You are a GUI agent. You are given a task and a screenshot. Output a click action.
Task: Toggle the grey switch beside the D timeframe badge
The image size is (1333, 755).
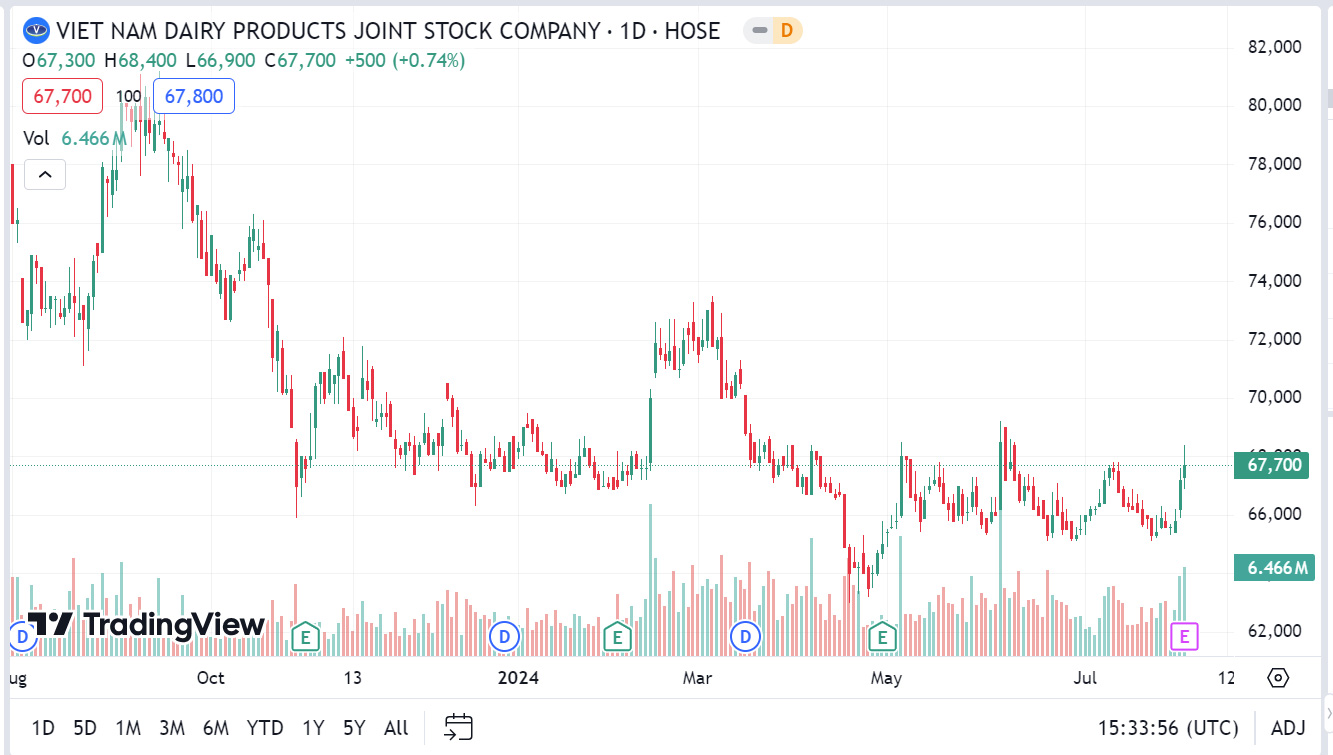[x=759, y=31]
